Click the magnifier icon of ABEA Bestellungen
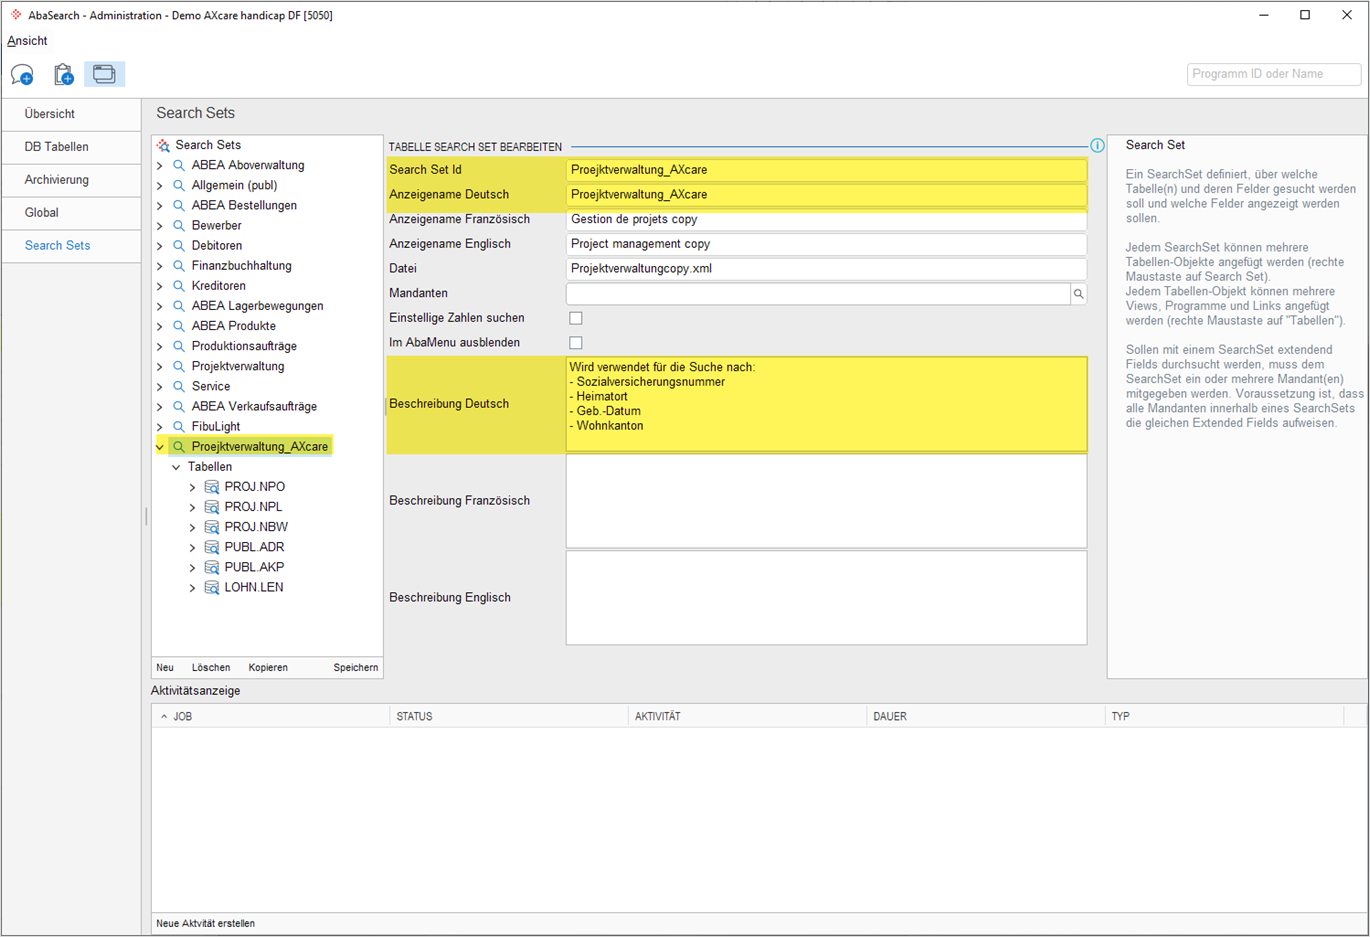 179,205
